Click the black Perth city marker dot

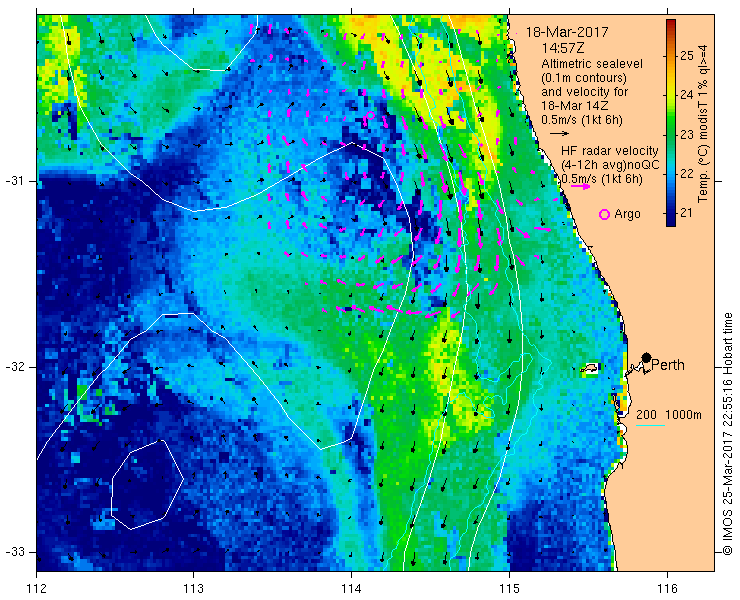click(x=647, y=357)
